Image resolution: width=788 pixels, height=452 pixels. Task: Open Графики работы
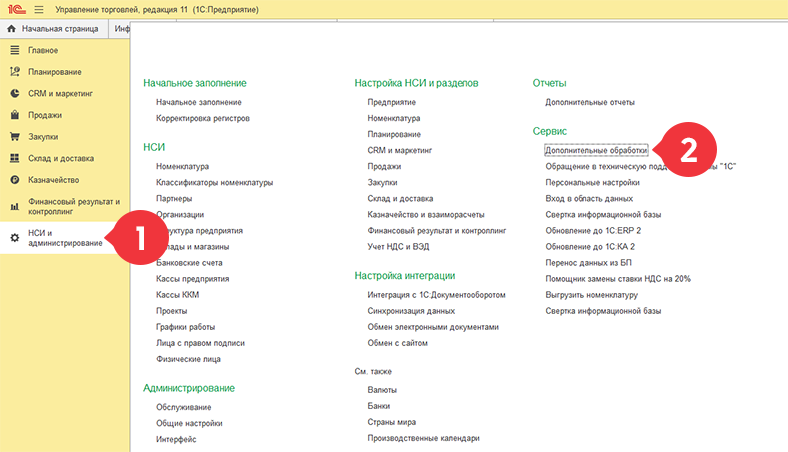(x=185, y=327)
